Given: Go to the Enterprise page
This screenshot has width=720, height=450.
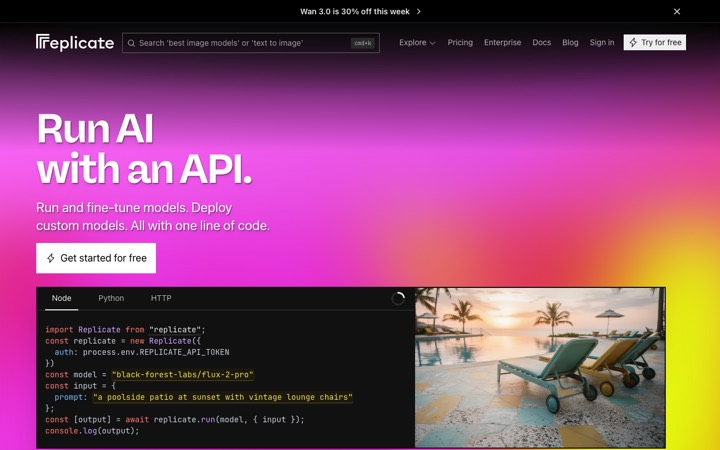Looking at the screenshot, I should pyautogui.click(x=502, y=42).
